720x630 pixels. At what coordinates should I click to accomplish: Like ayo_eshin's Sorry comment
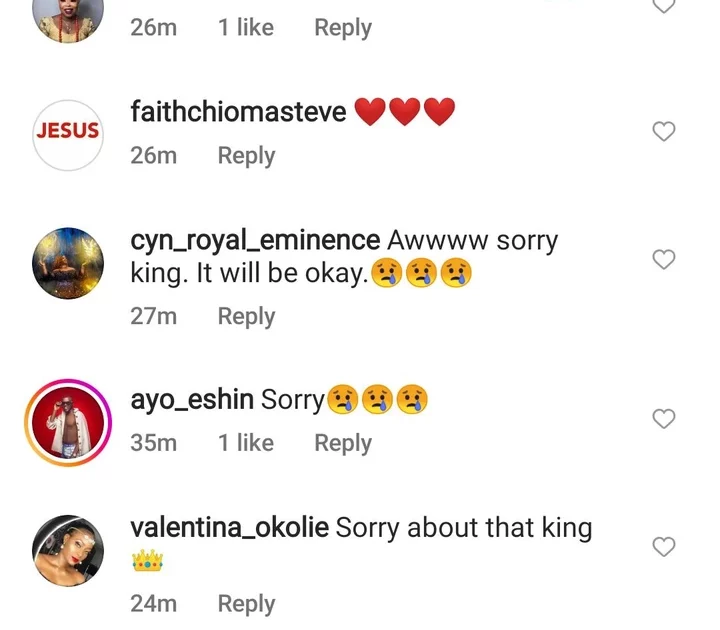tap(664, 419)
